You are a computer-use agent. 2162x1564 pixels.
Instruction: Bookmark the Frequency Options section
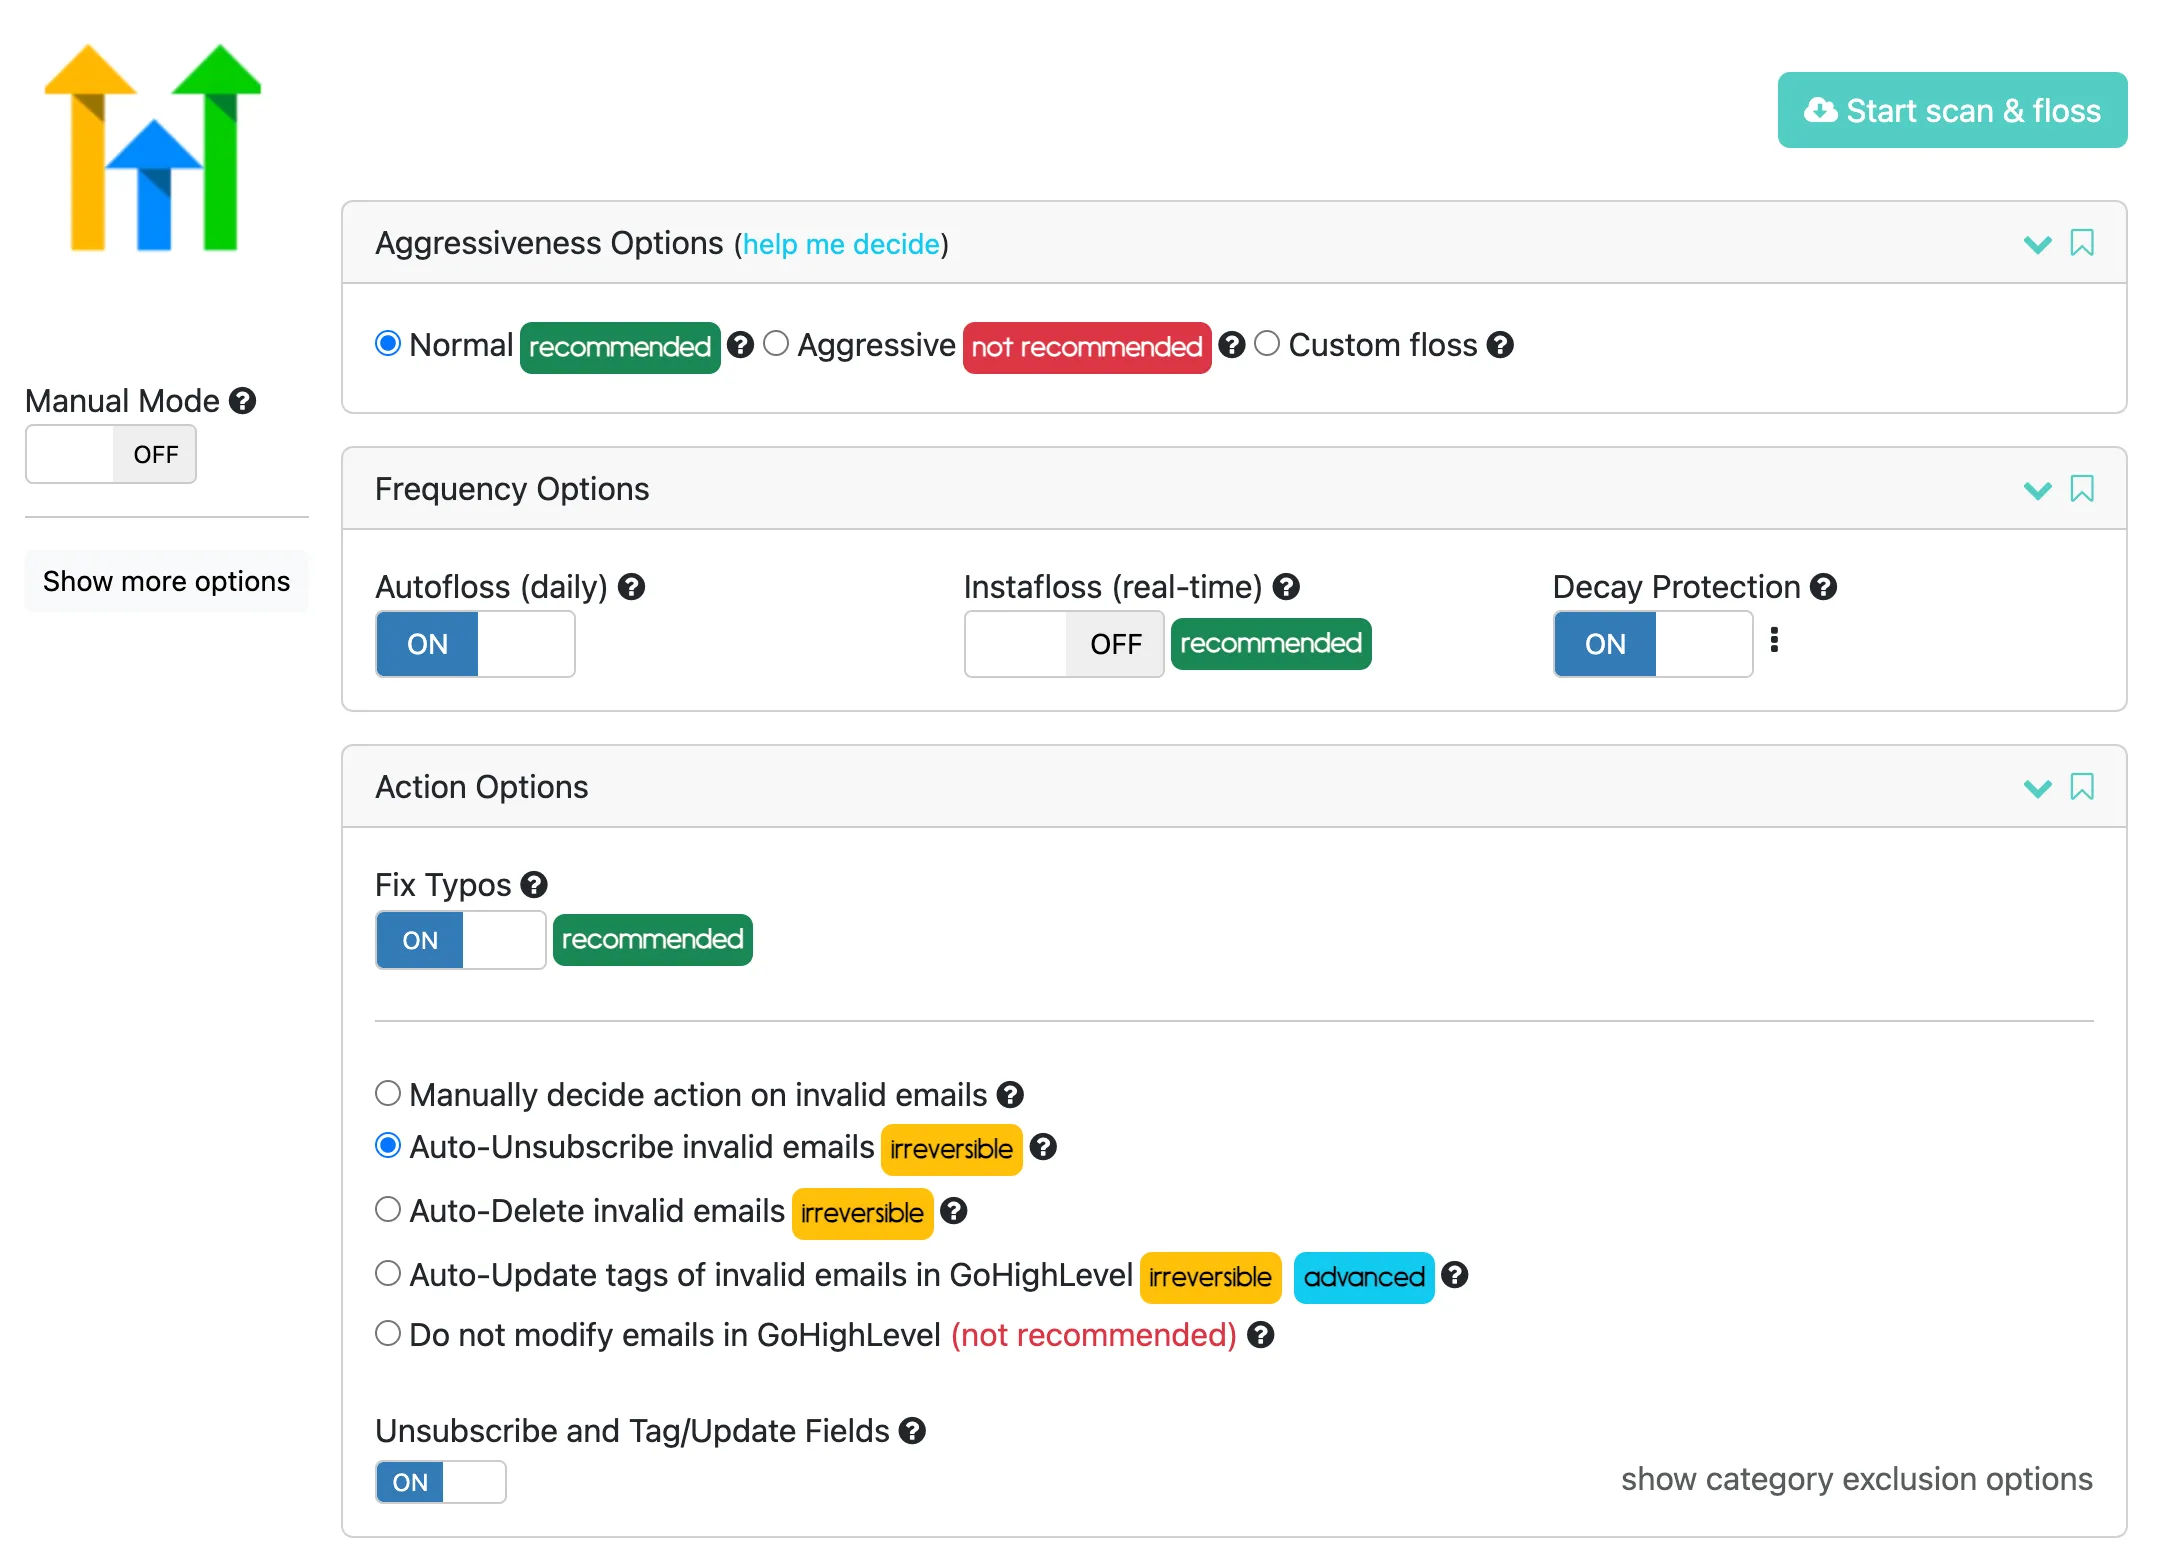2082,489
